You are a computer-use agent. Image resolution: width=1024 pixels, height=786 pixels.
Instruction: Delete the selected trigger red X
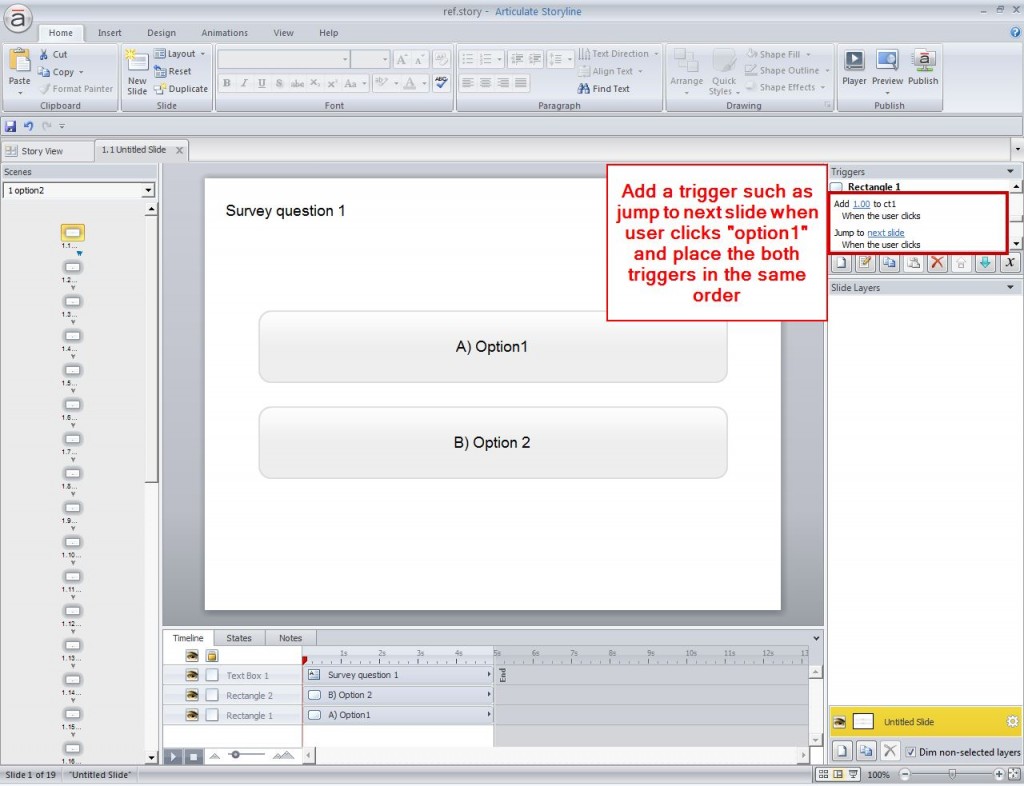click(937, 262)
